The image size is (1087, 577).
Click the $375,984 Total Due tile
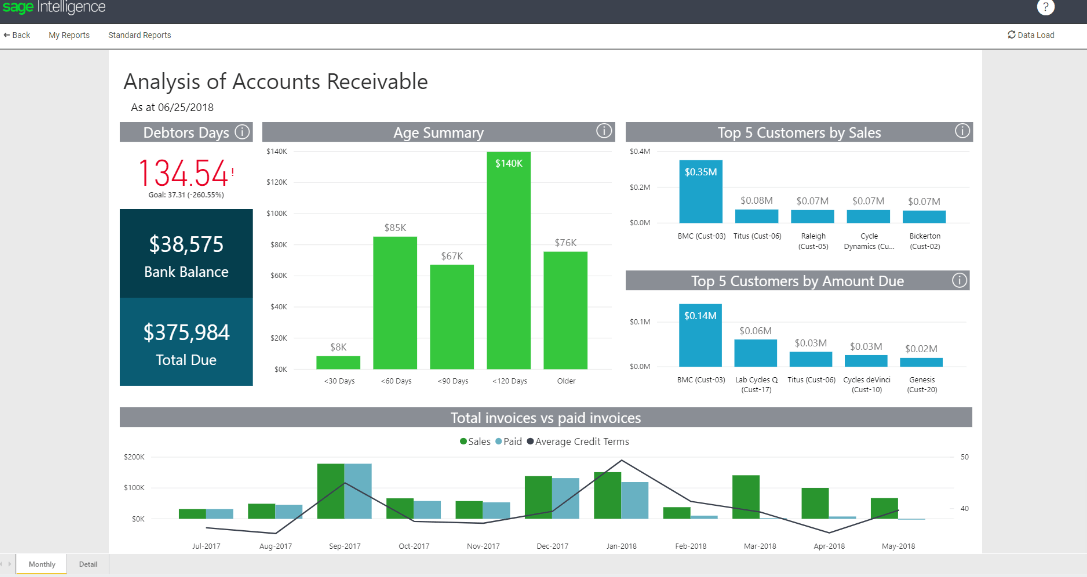186,342
